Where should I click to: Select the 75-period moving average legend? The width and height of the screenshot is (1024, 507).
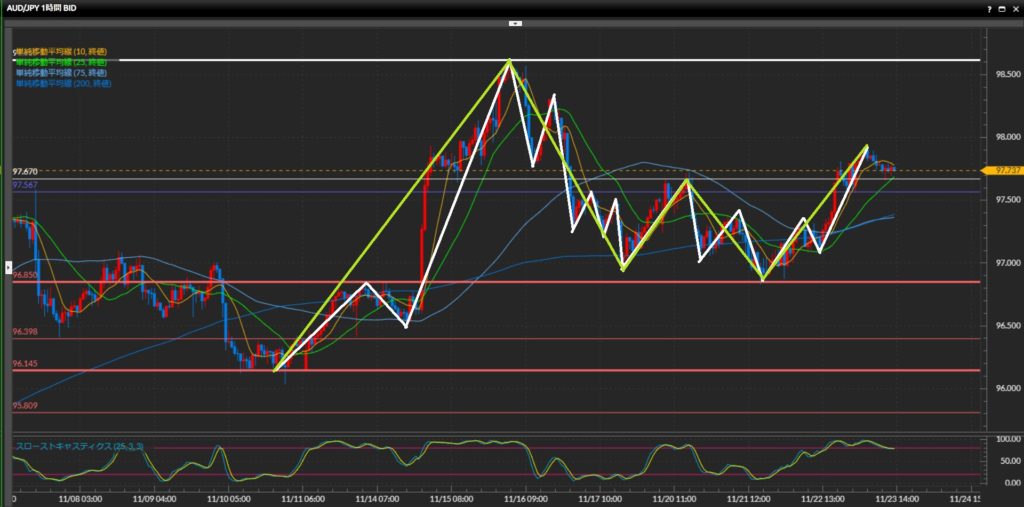click(60, 73)
